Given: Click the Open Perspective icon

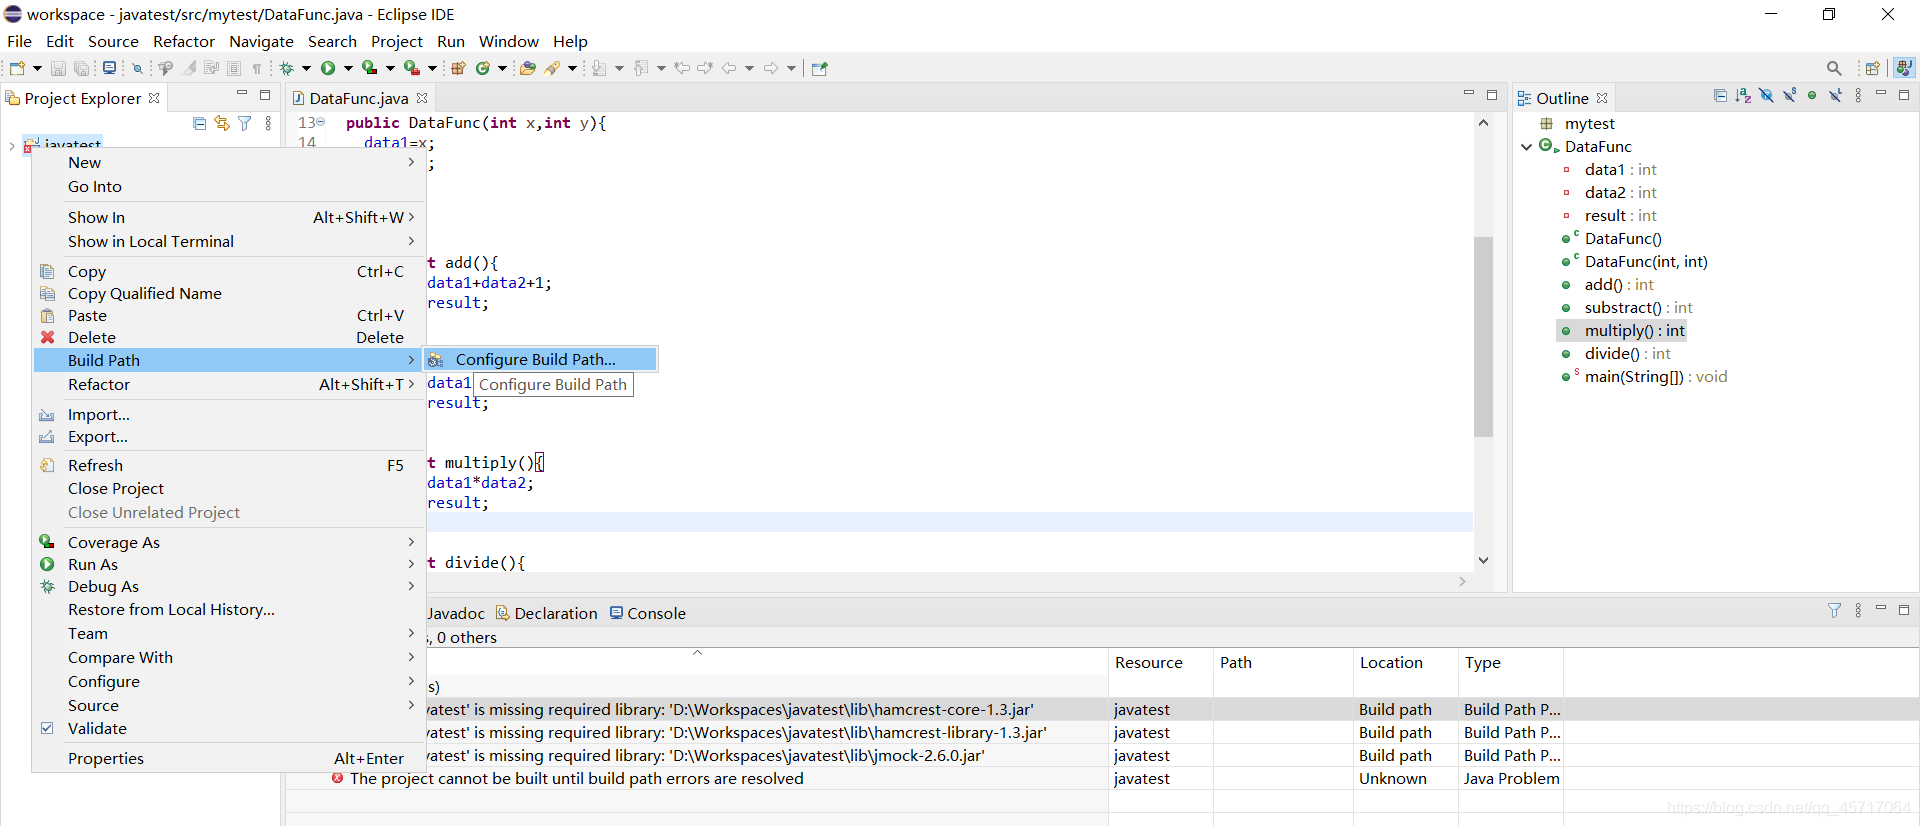Looking at the screenshot, I should pos(1872,68).
